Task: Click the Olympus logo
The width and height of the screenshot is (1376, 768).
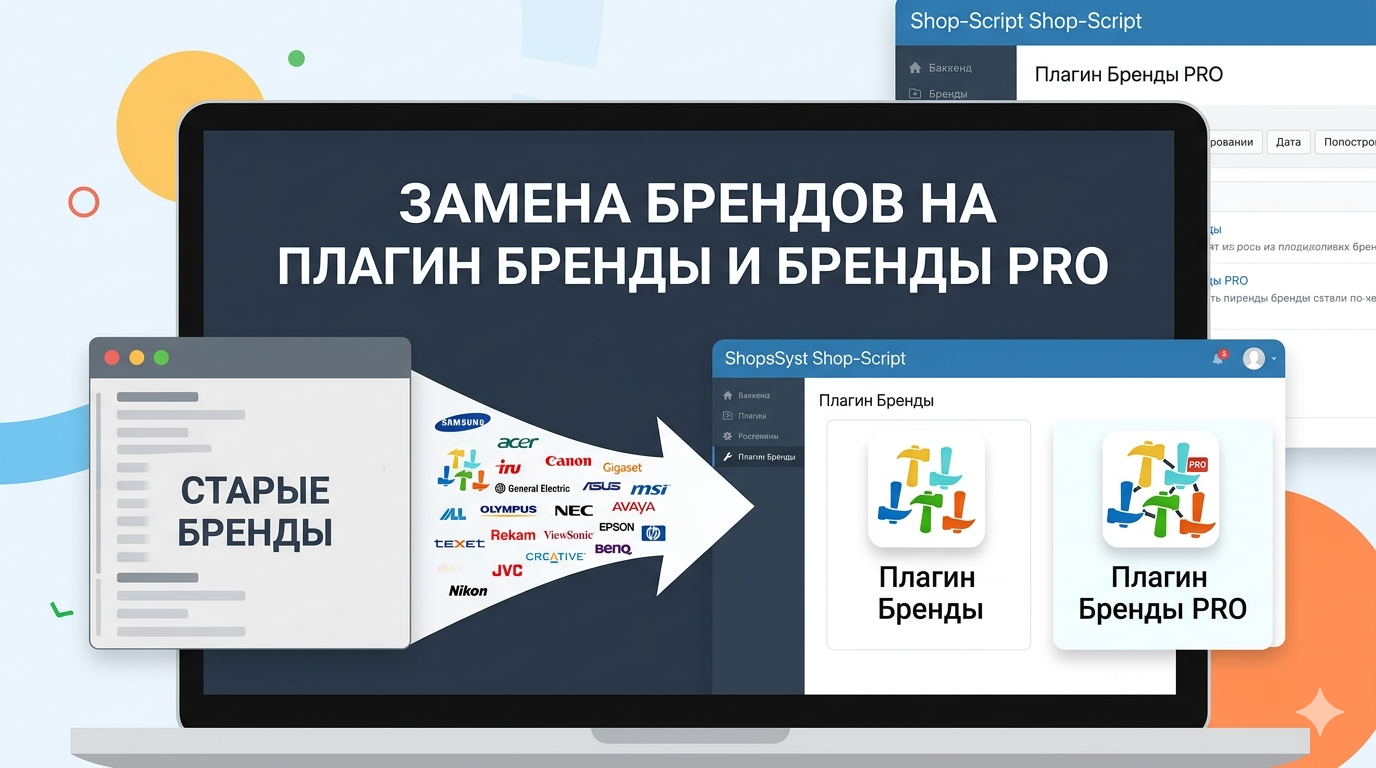Action: click(x=508, y=510)
